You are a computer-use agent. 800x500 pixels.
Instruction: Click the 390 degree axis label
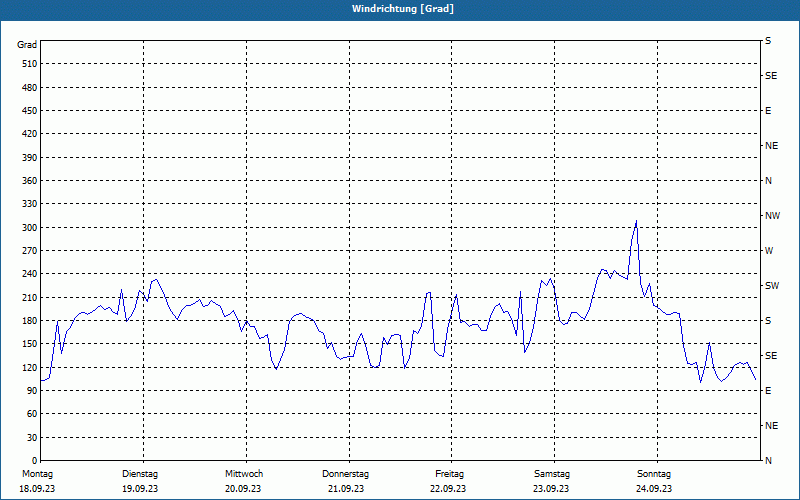click(x=30, y=158)
